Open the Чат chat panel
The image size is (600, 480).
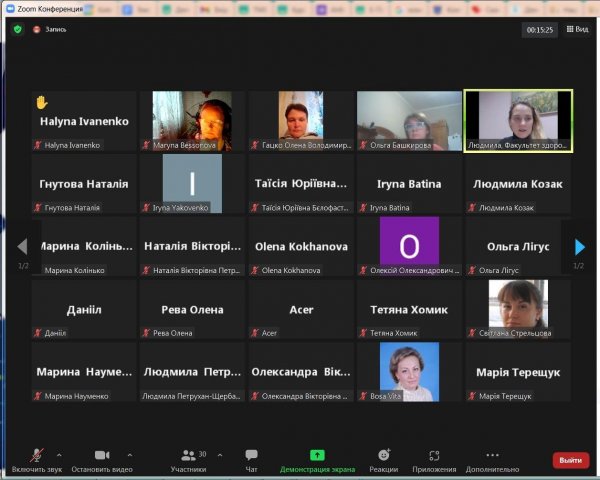coord(251,455)
